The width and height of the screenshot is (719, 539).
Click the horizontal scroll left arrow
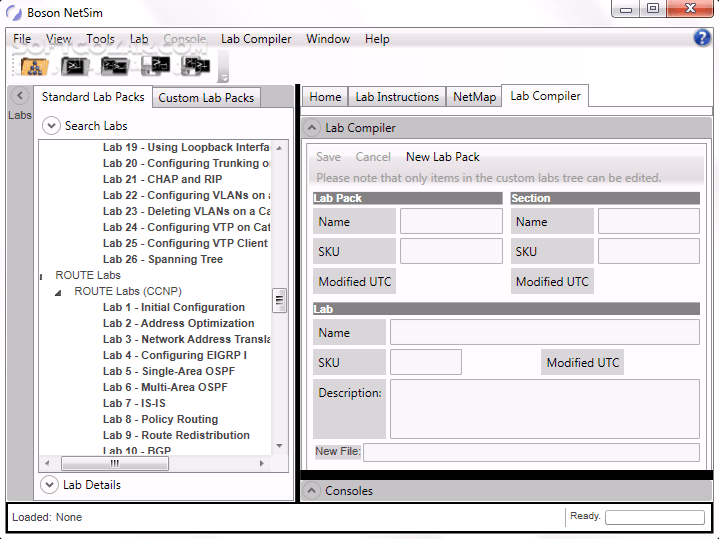tap(47, 464)
